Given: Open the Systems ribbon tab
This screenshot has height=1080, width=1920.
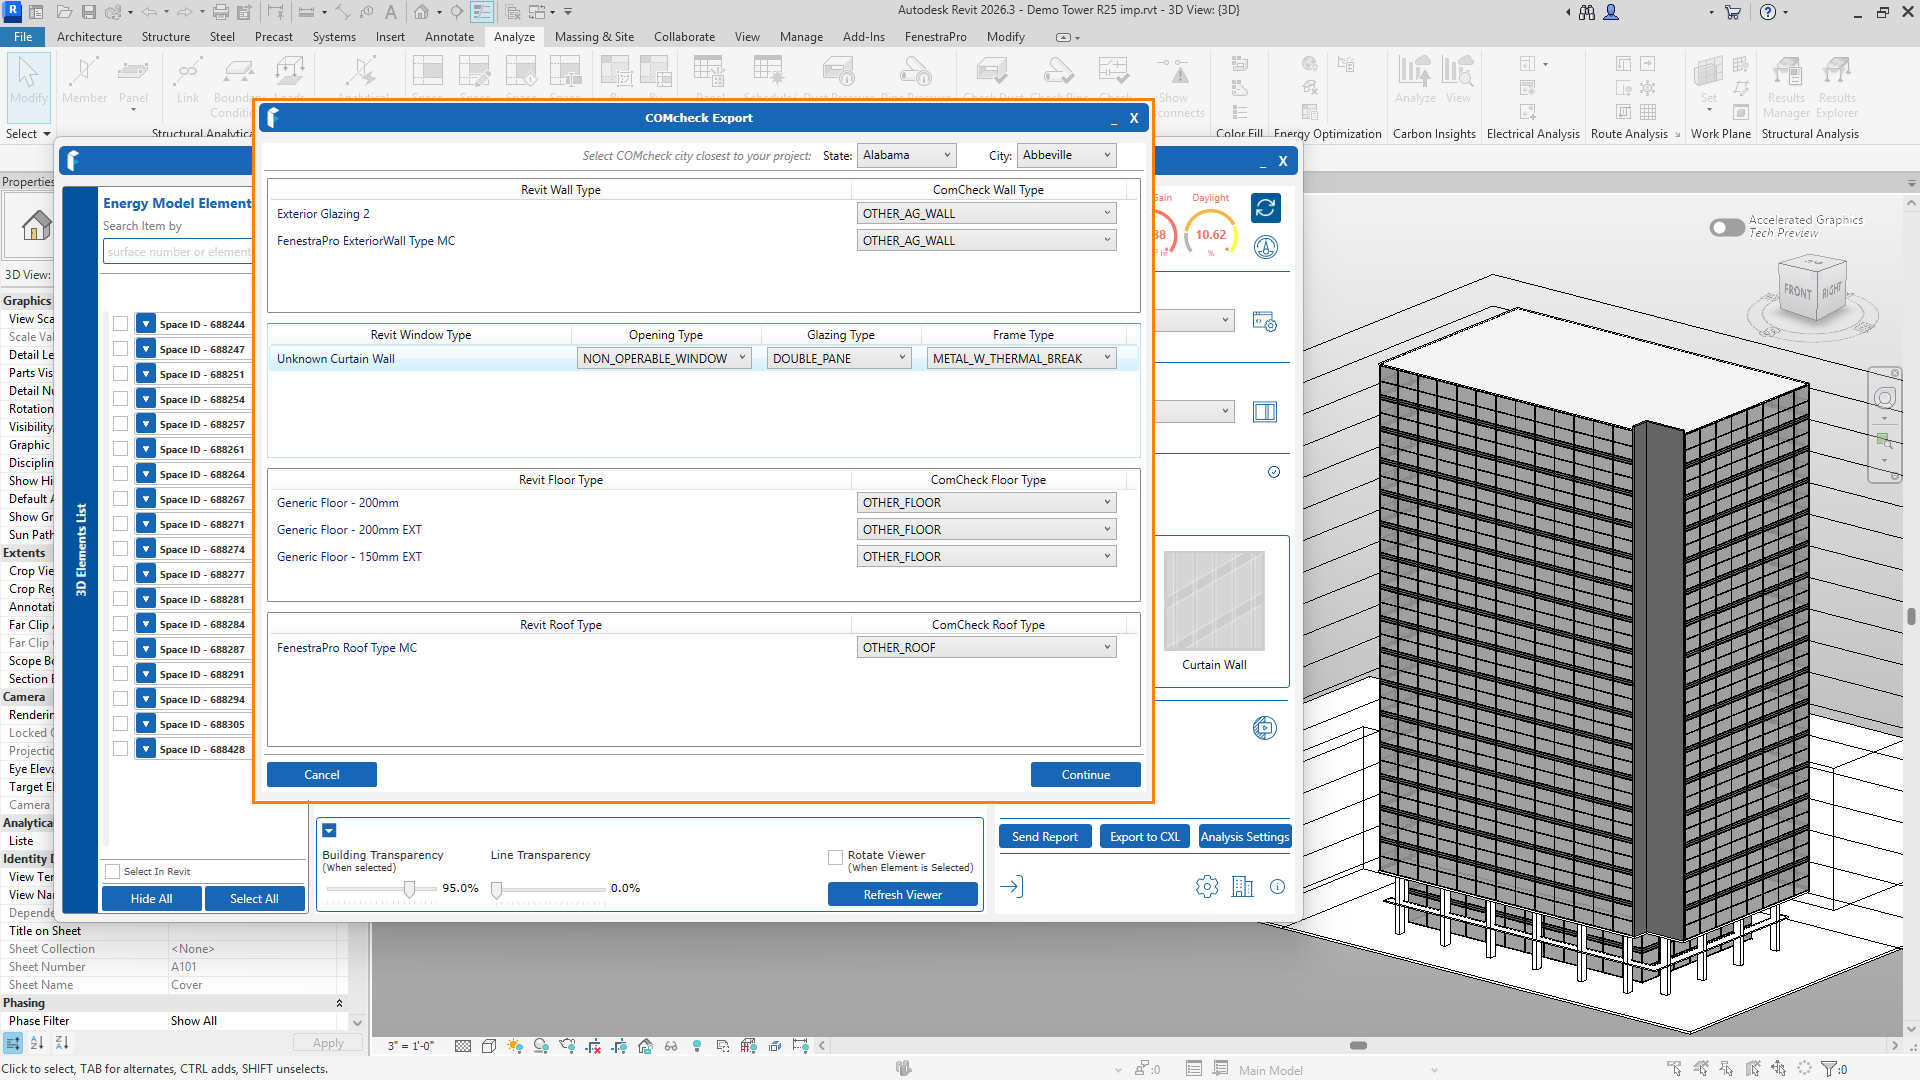Looking at the screenshot, I should tap(334, 37).
